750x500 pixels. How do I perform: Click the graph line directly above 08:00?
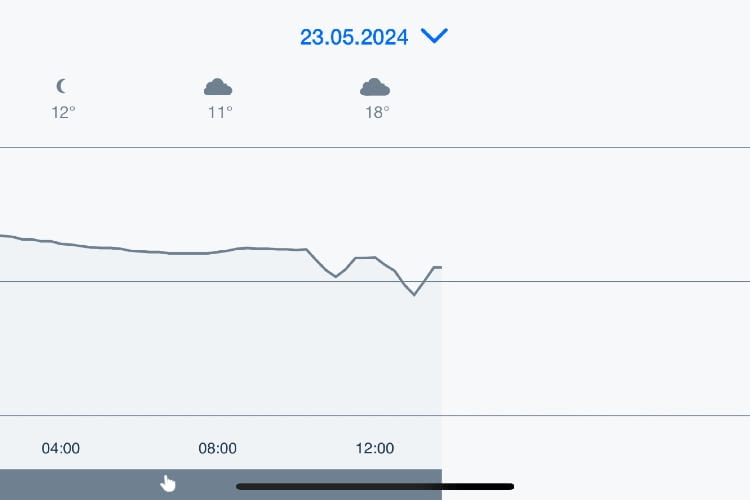(218, 252)
